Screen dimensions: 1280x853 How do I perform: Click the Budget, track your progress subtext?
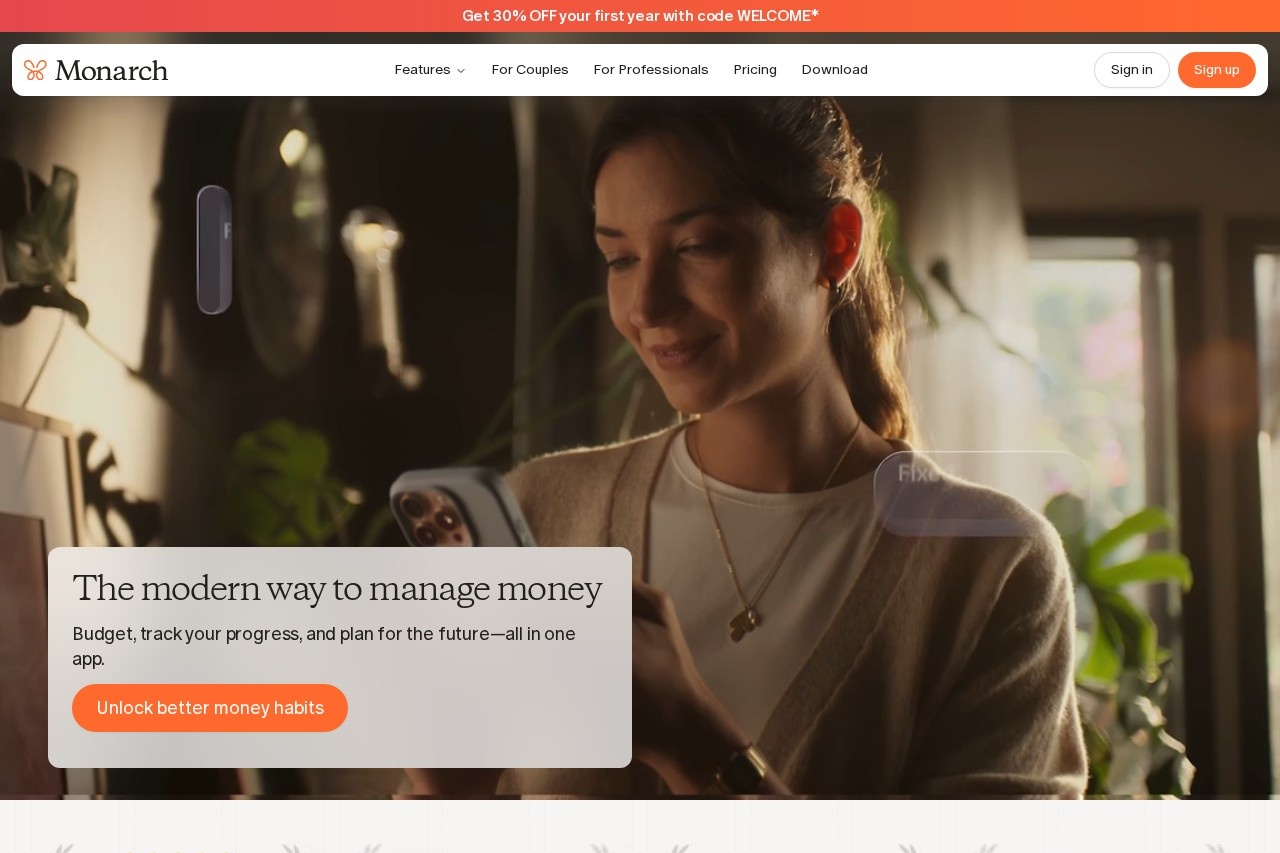[324, 646]
